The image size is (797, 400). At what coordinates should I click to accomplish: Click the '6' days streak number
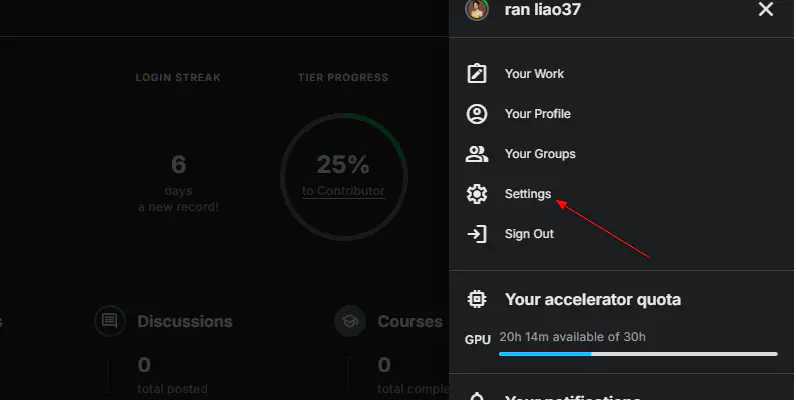click(x=178, y=164)
